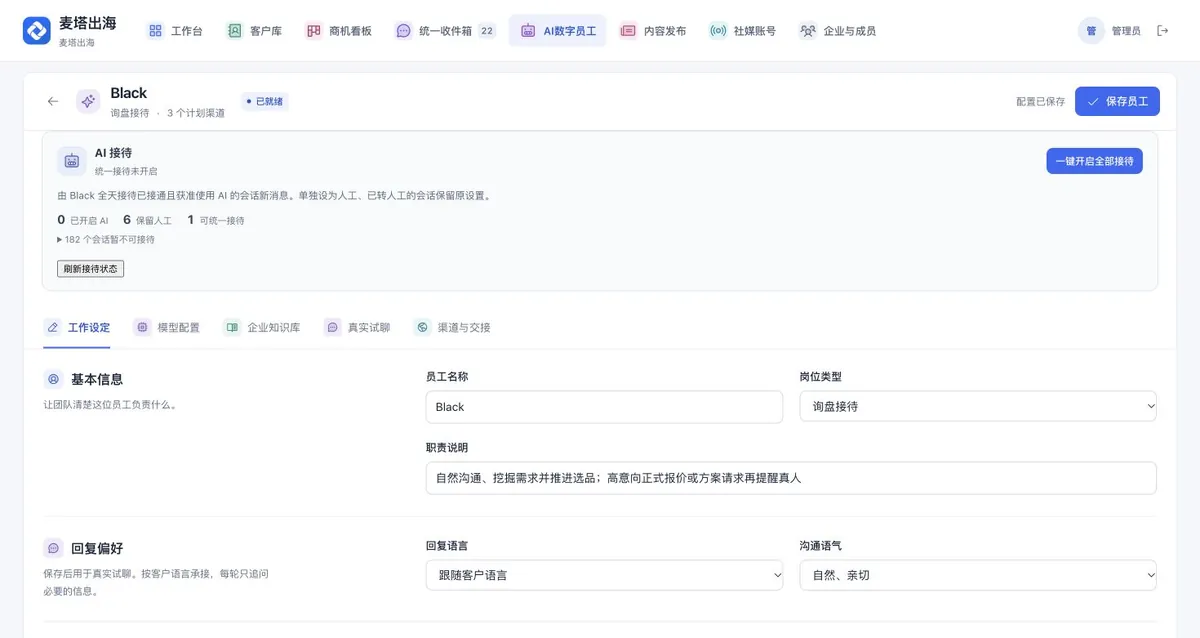Click the 麦塔出海 logo icon
This screenshot has width=1200, height=638.
[37, 31]
